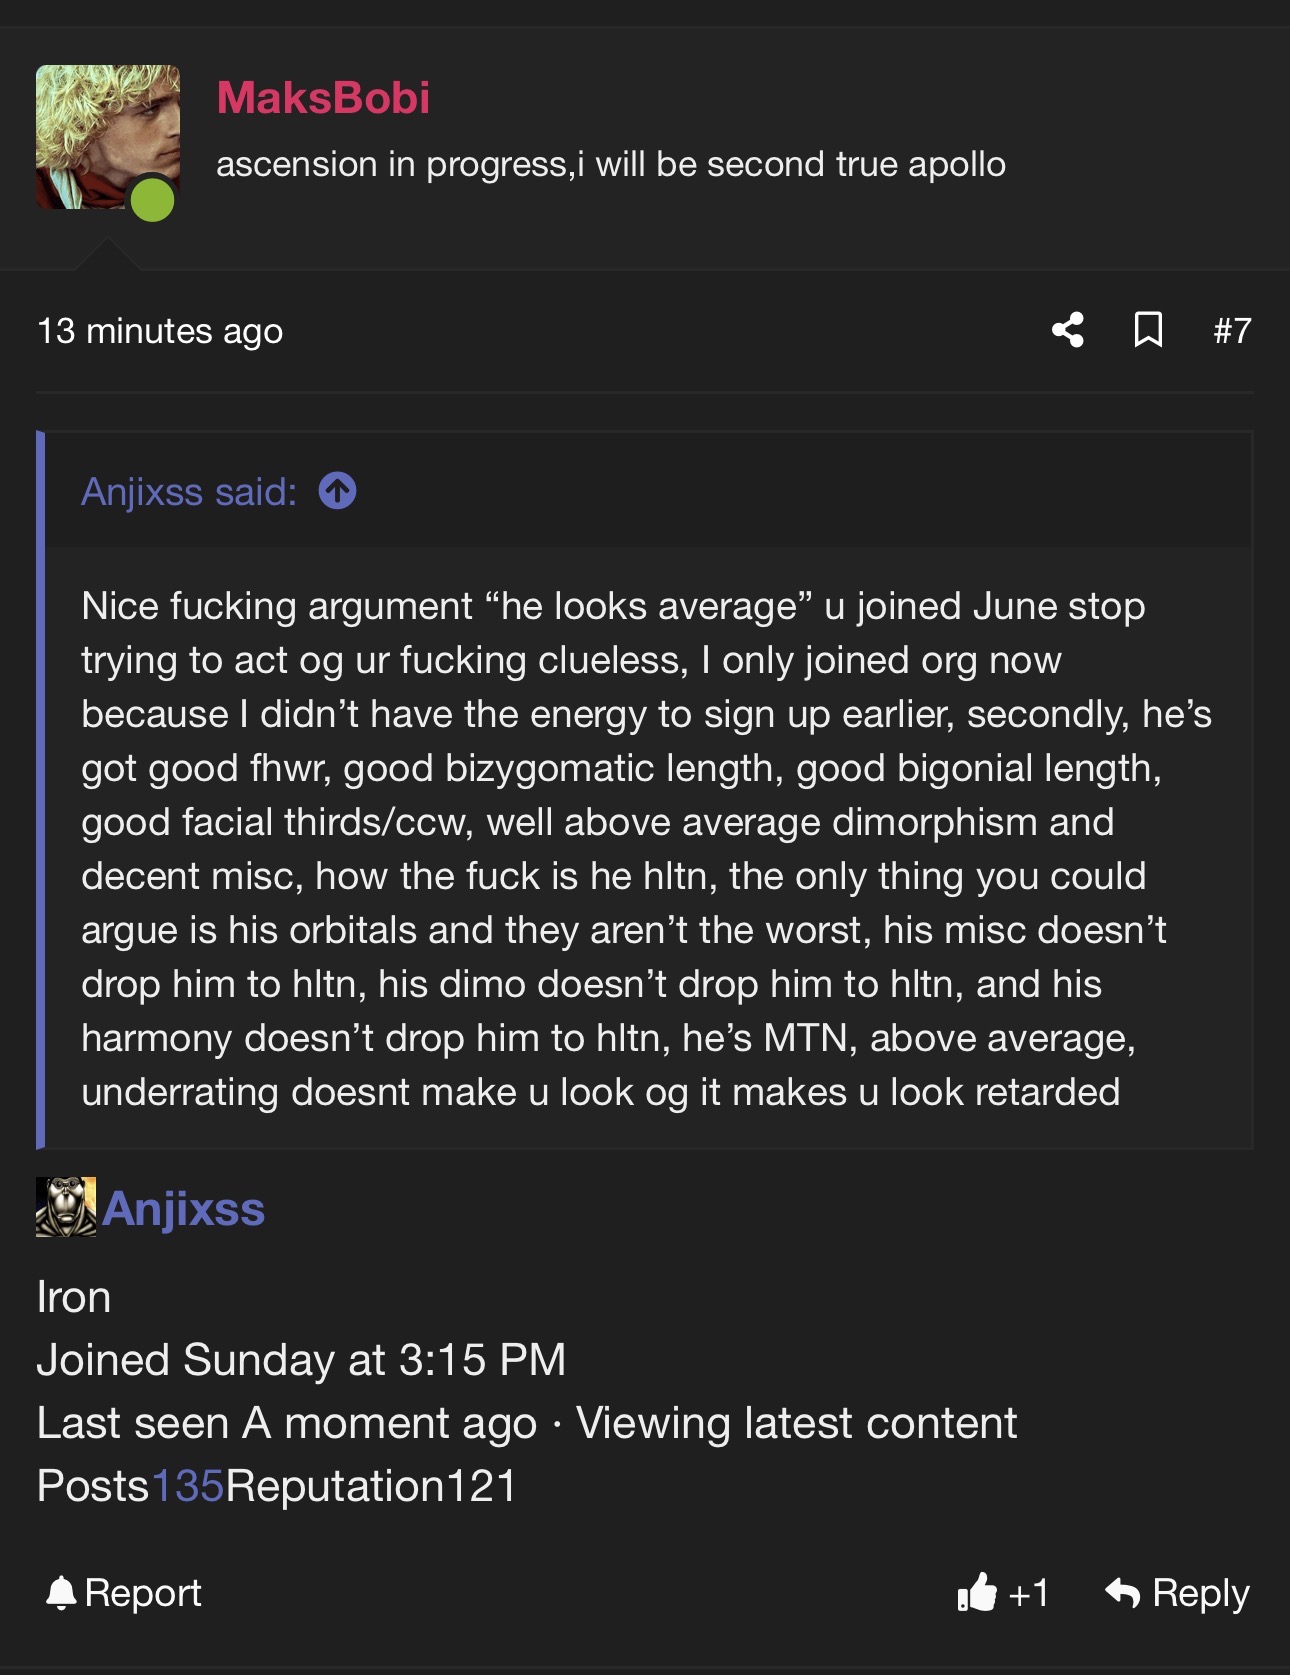Bookmark this post
The height and width of the screenshot is (1675, 1290).
[x=1148, y=330]
